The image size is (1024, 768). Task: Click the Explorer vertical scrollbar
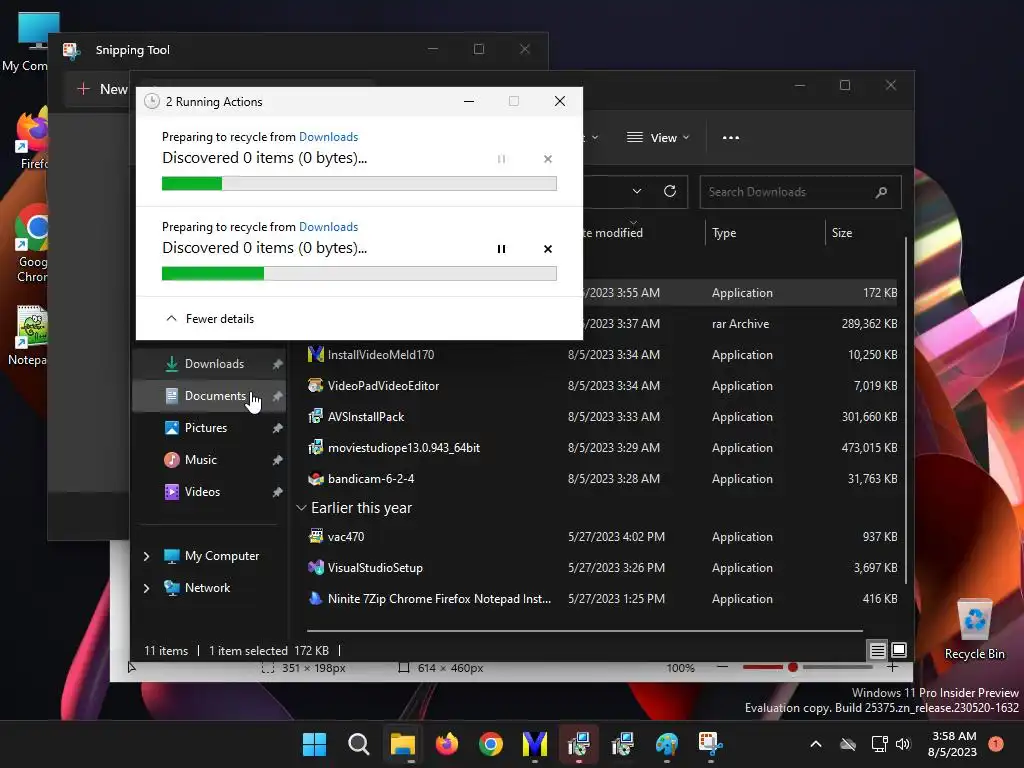(906, 410)
